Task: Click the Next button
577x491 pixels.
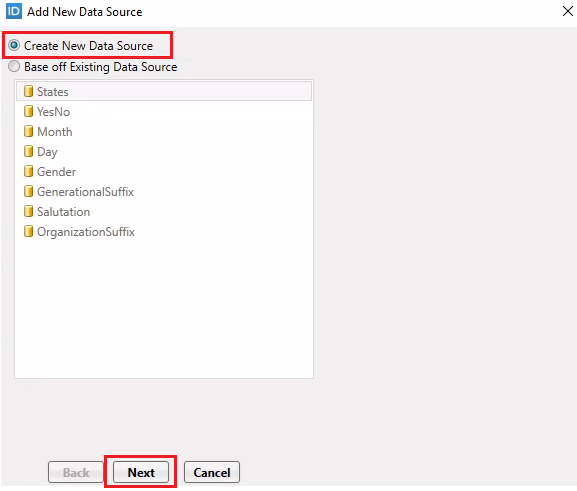Action: [141, 472]
